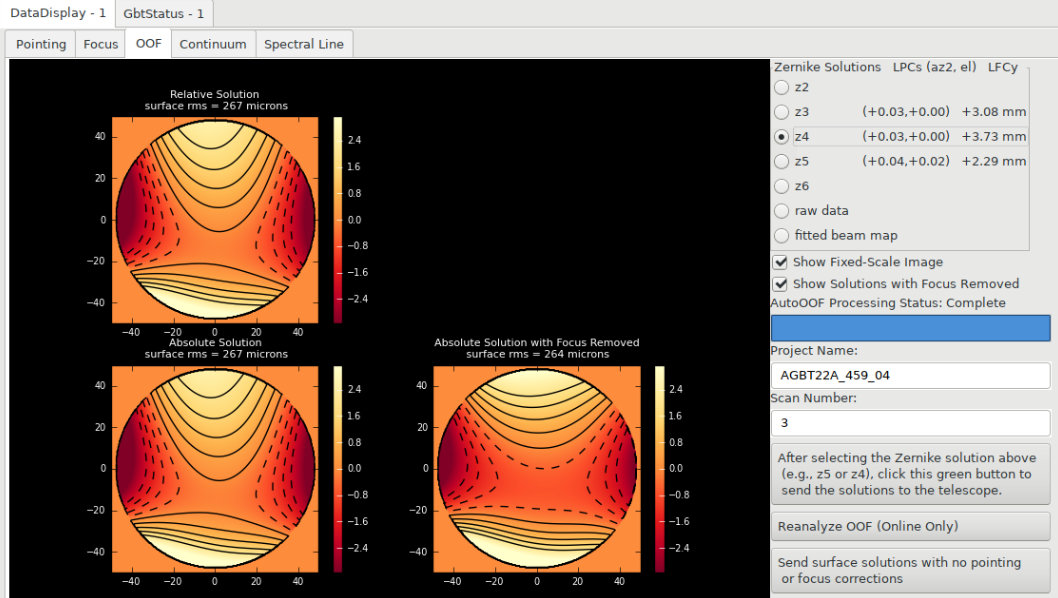1058x598 pixels.
Task: Click the AutoOOF Processing Status text
Action: (x=888, y=303)
